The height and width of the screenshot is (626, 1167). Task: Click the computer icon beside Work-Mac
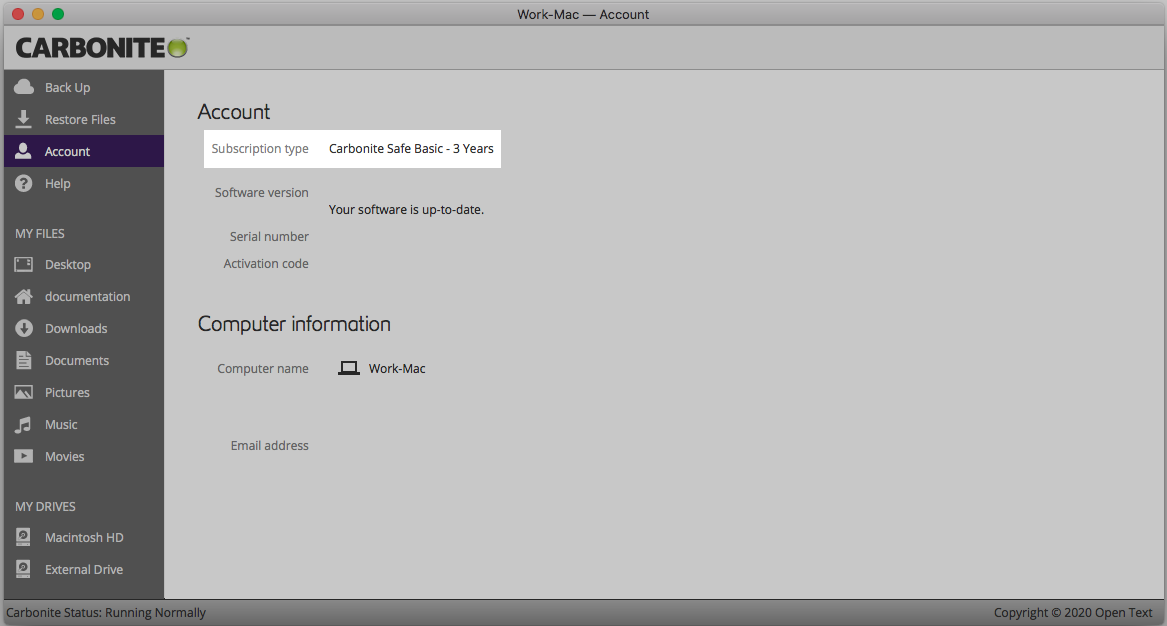pyautogui.click(x=348, y=367)
